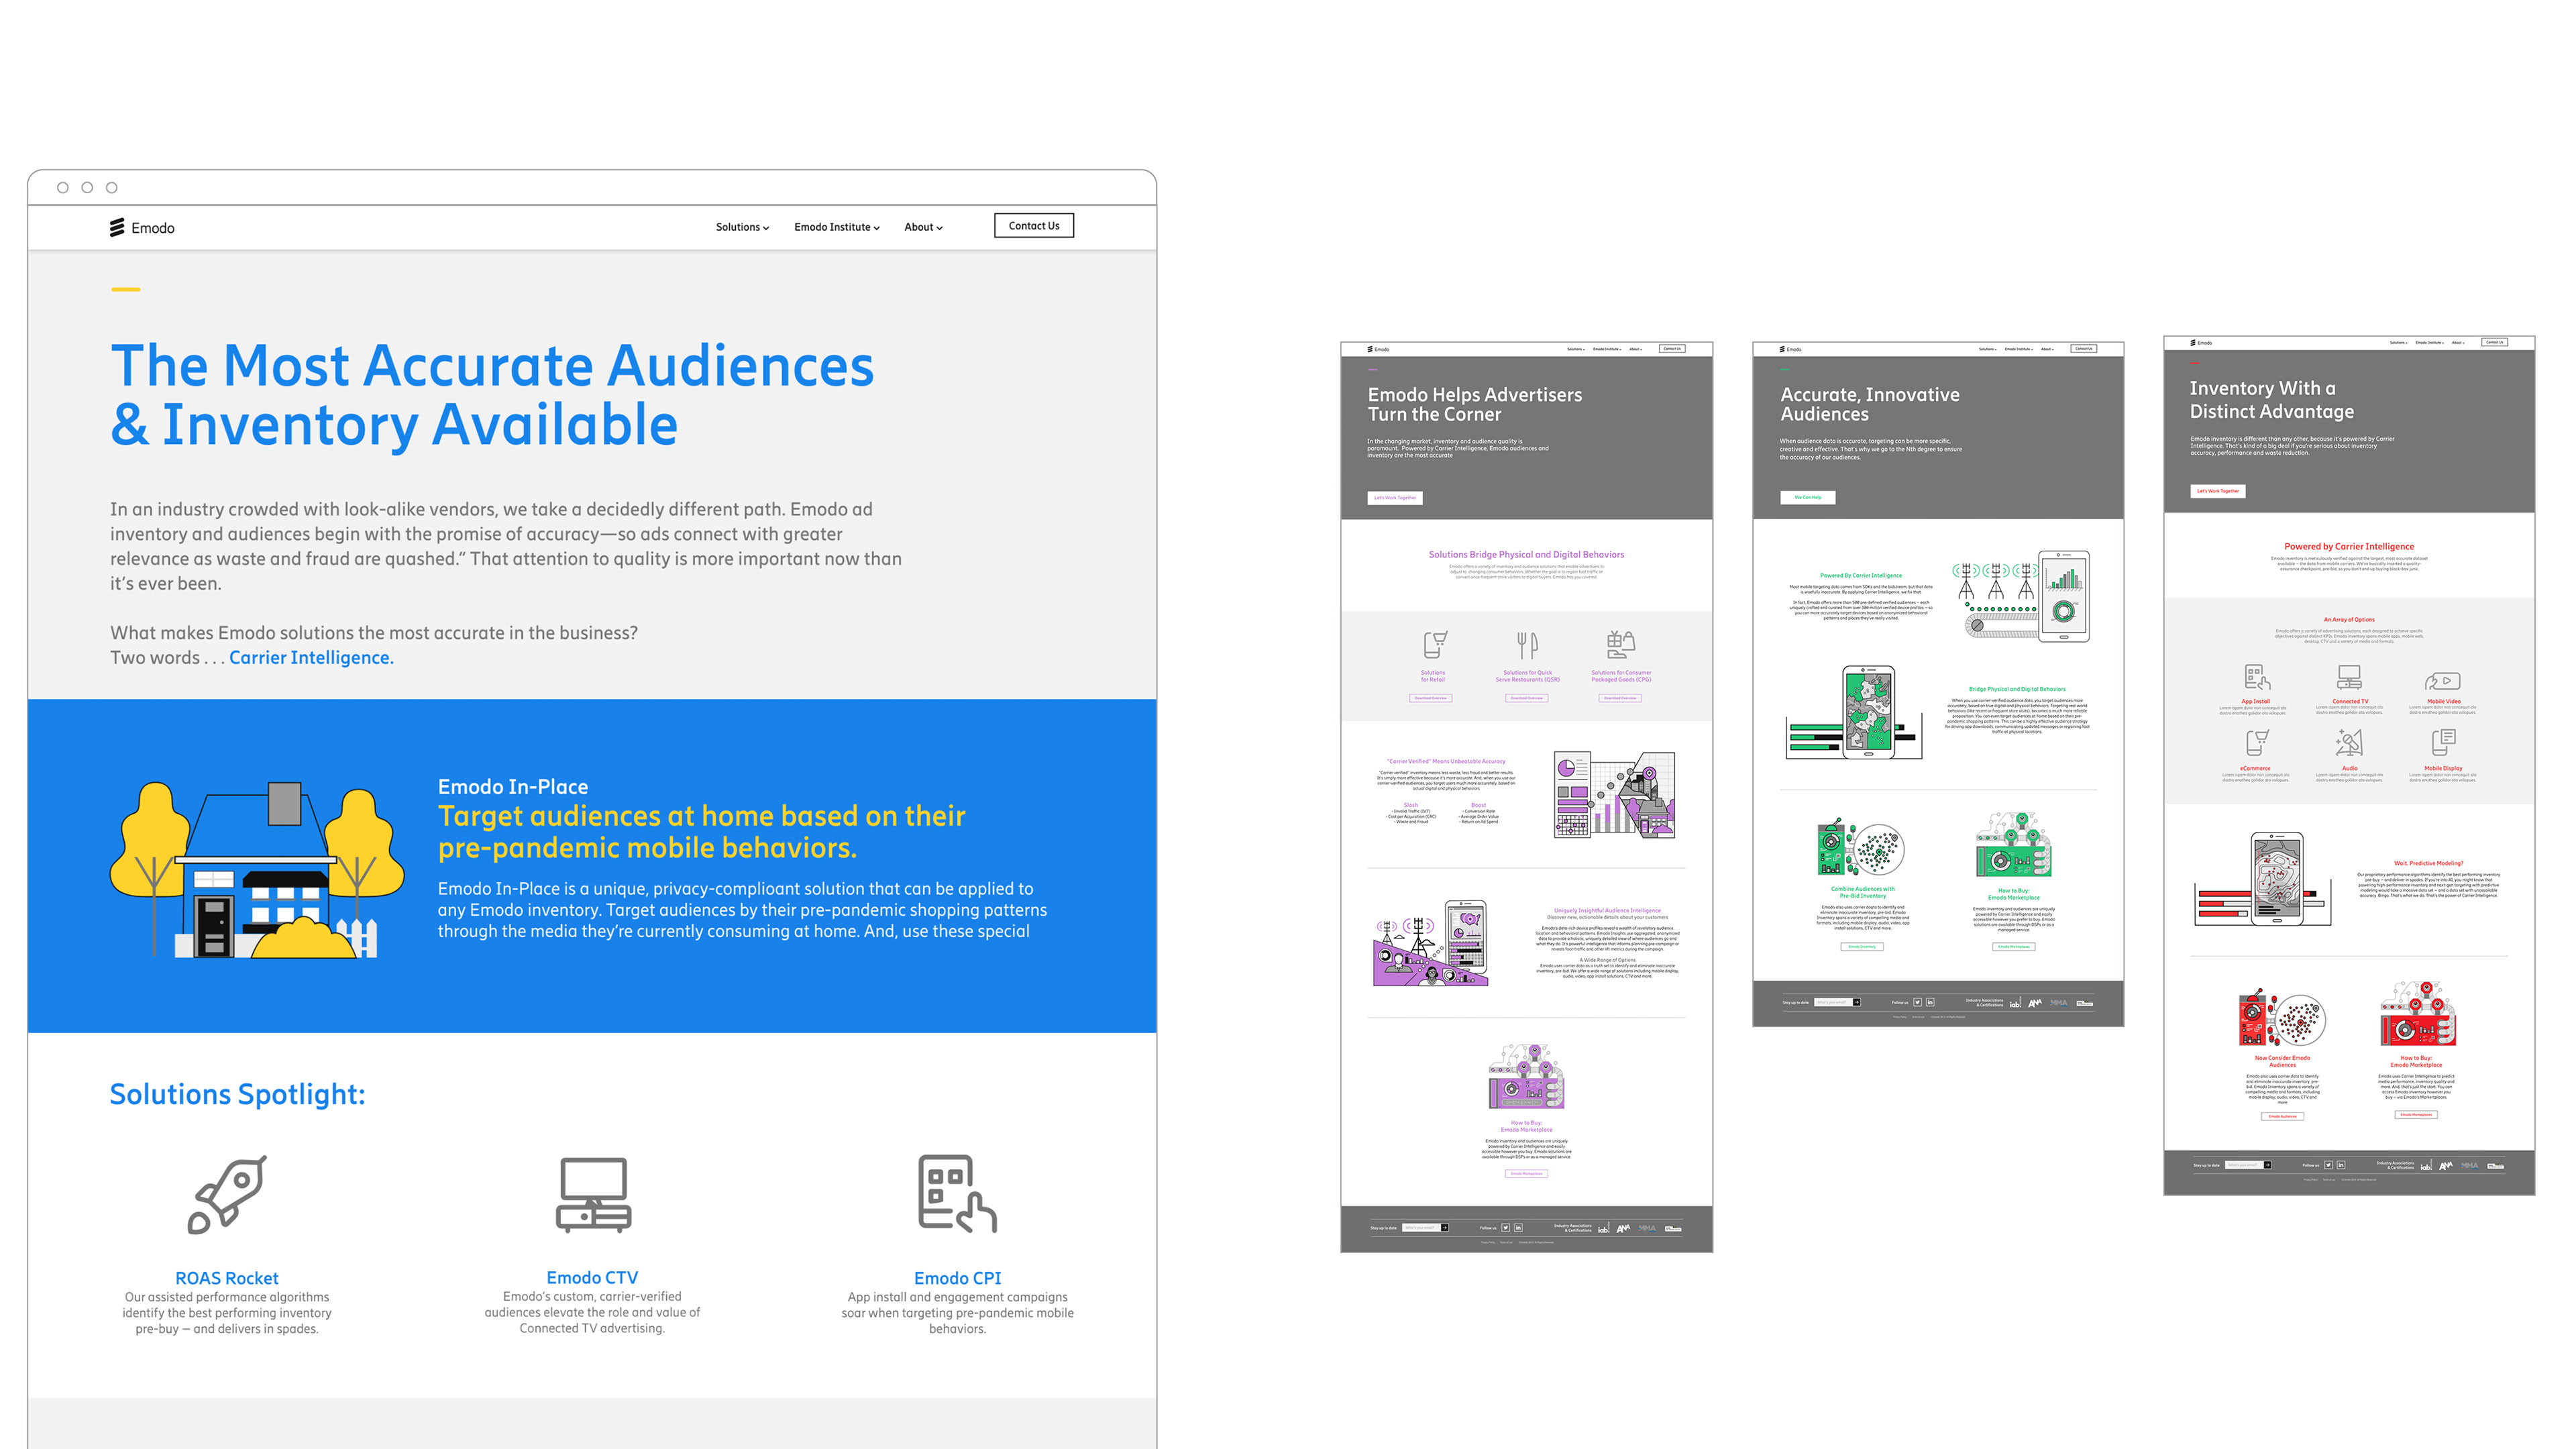Open the About dropdown menu
This screenshot has height=1449, width=2576.
(923, 227)
